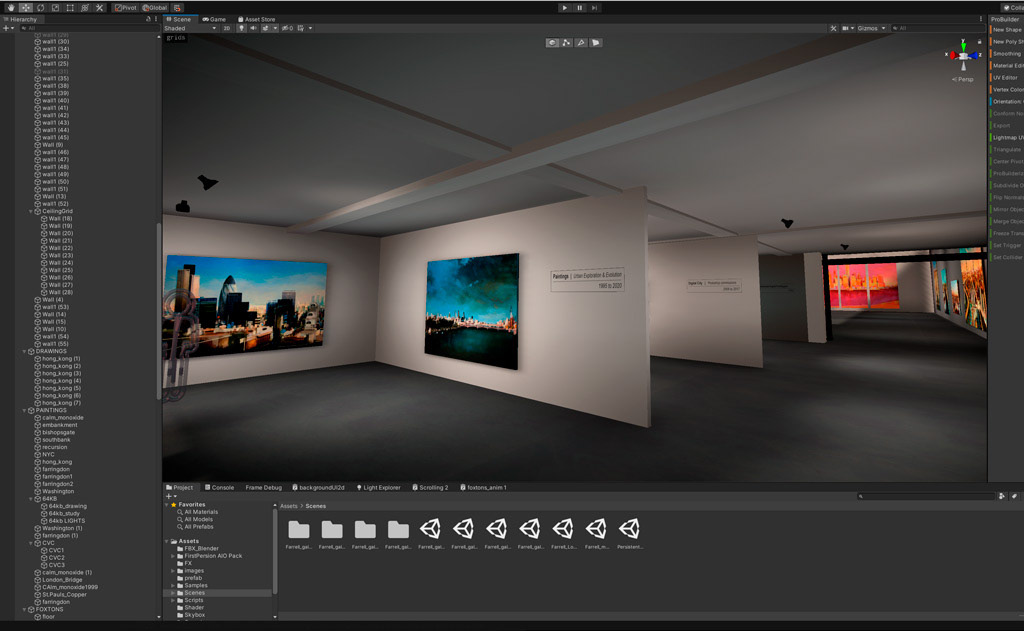Click the Hierarchy search field

point(88,28)
